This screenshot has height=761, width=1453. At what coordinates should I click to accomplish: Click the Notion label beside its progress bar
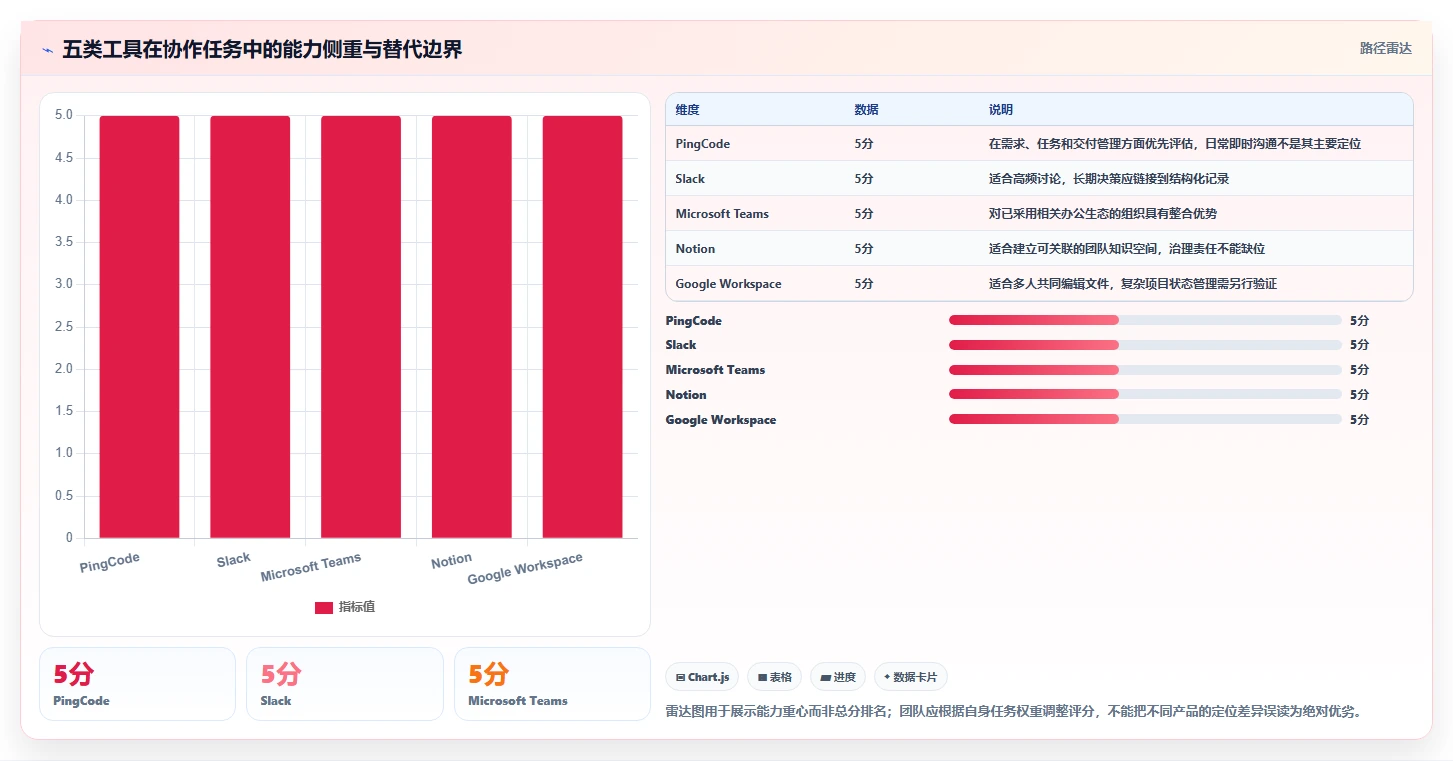(686, 395)
